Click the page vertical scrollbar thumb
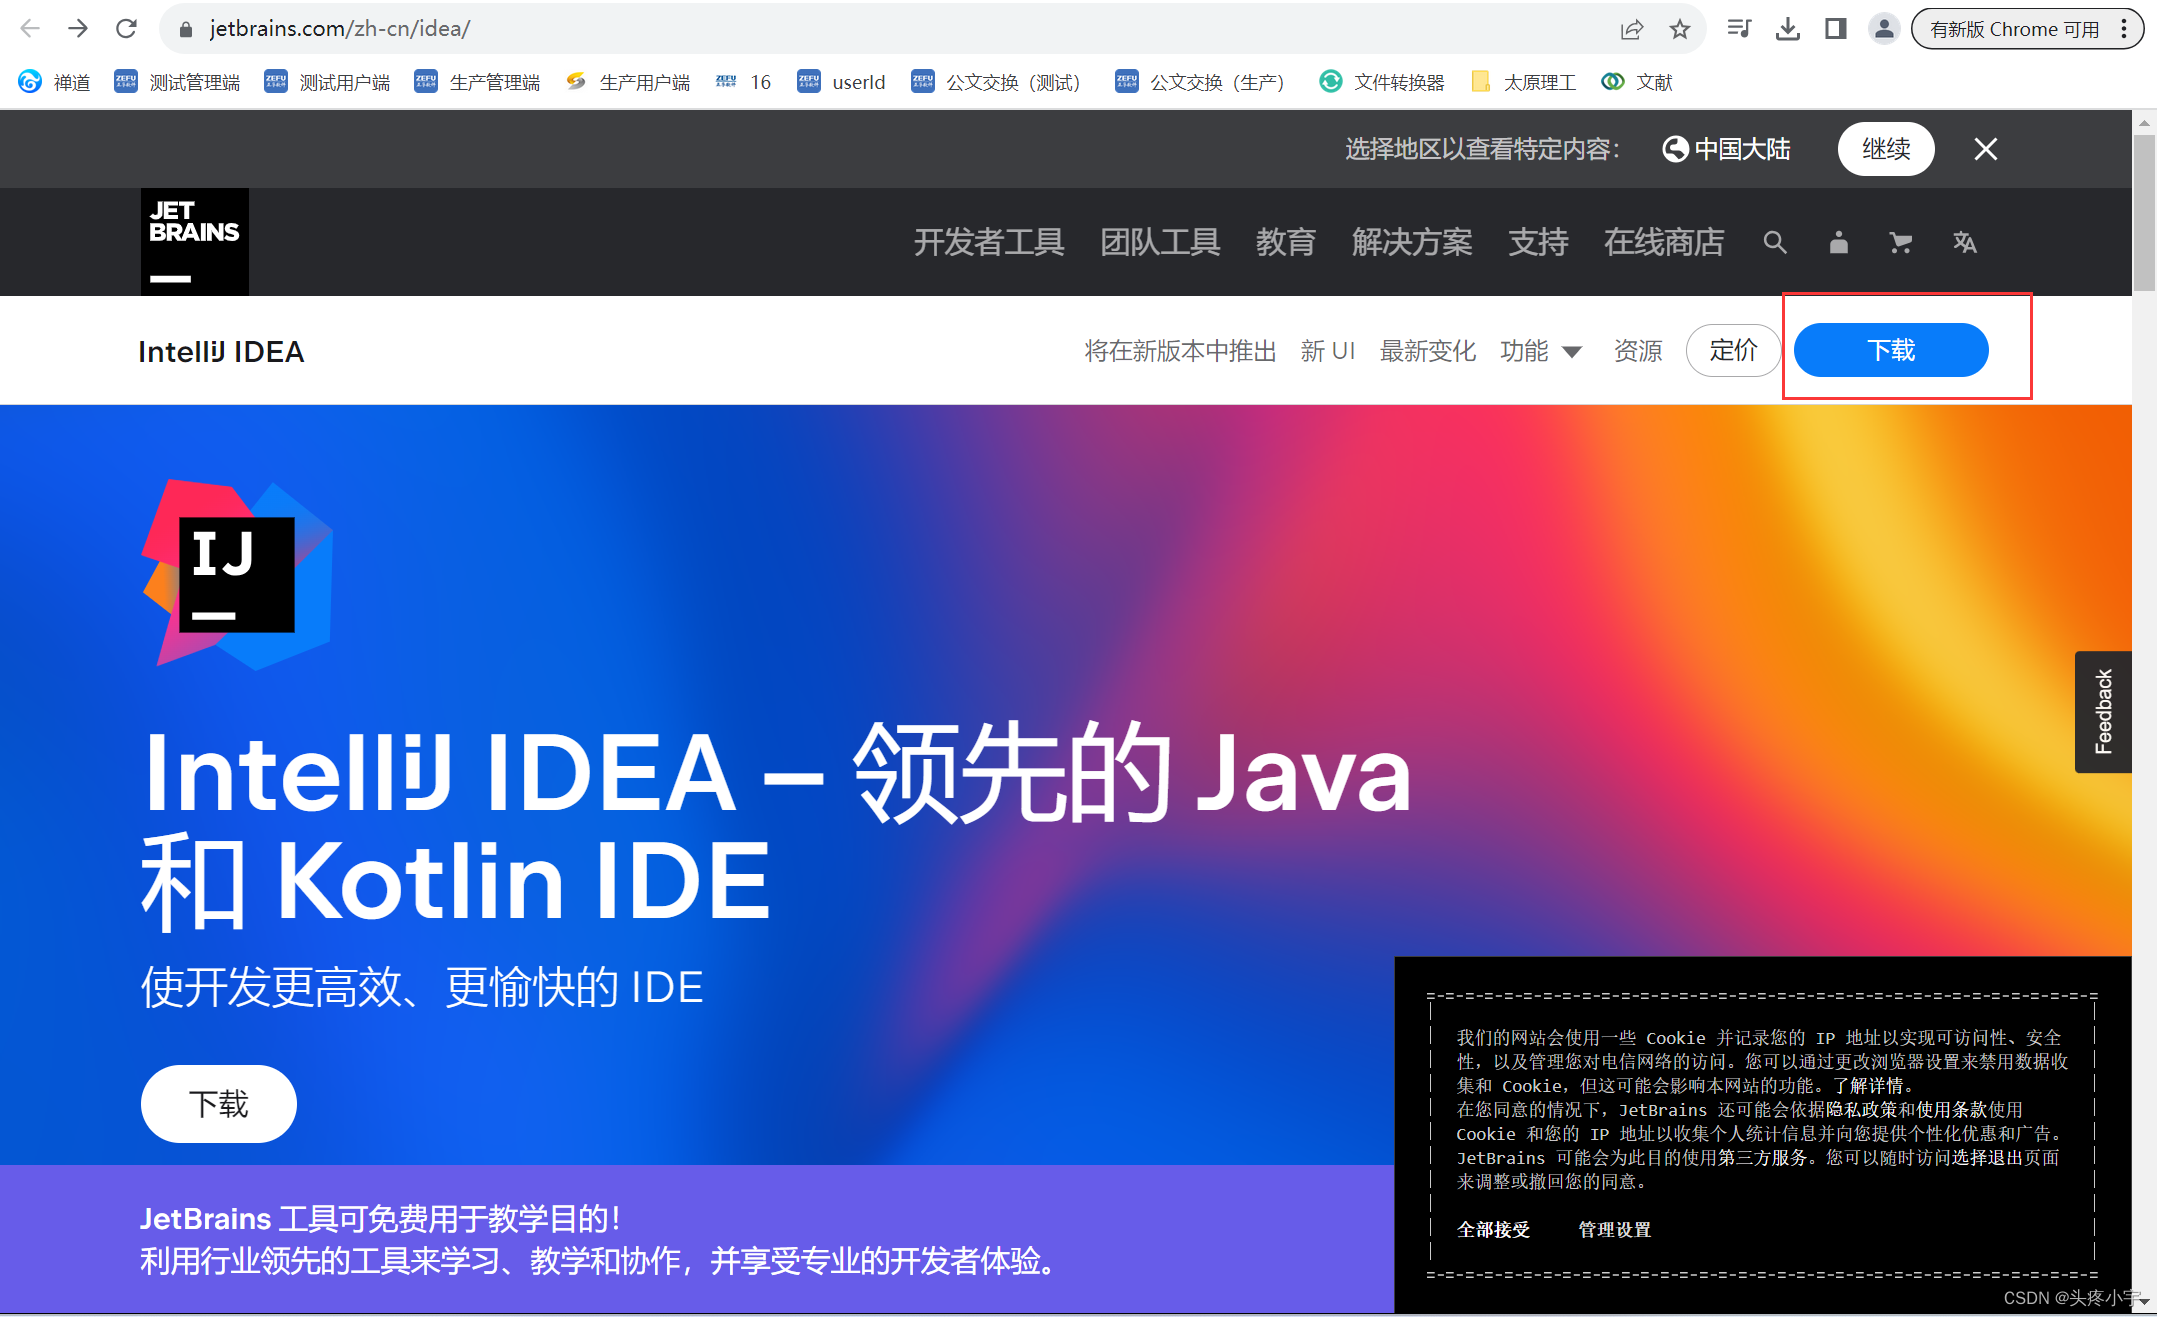2157x1317 pixels. [2144, 213]
